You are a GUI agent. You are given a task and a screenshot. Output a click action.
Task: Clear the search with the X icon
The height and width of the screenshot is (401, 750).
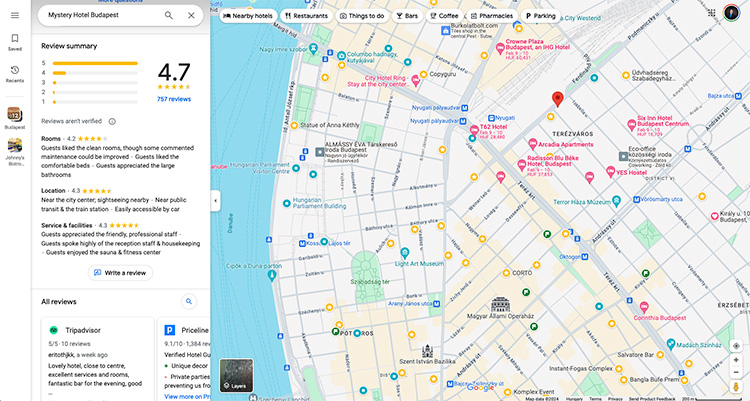point(191,15)
